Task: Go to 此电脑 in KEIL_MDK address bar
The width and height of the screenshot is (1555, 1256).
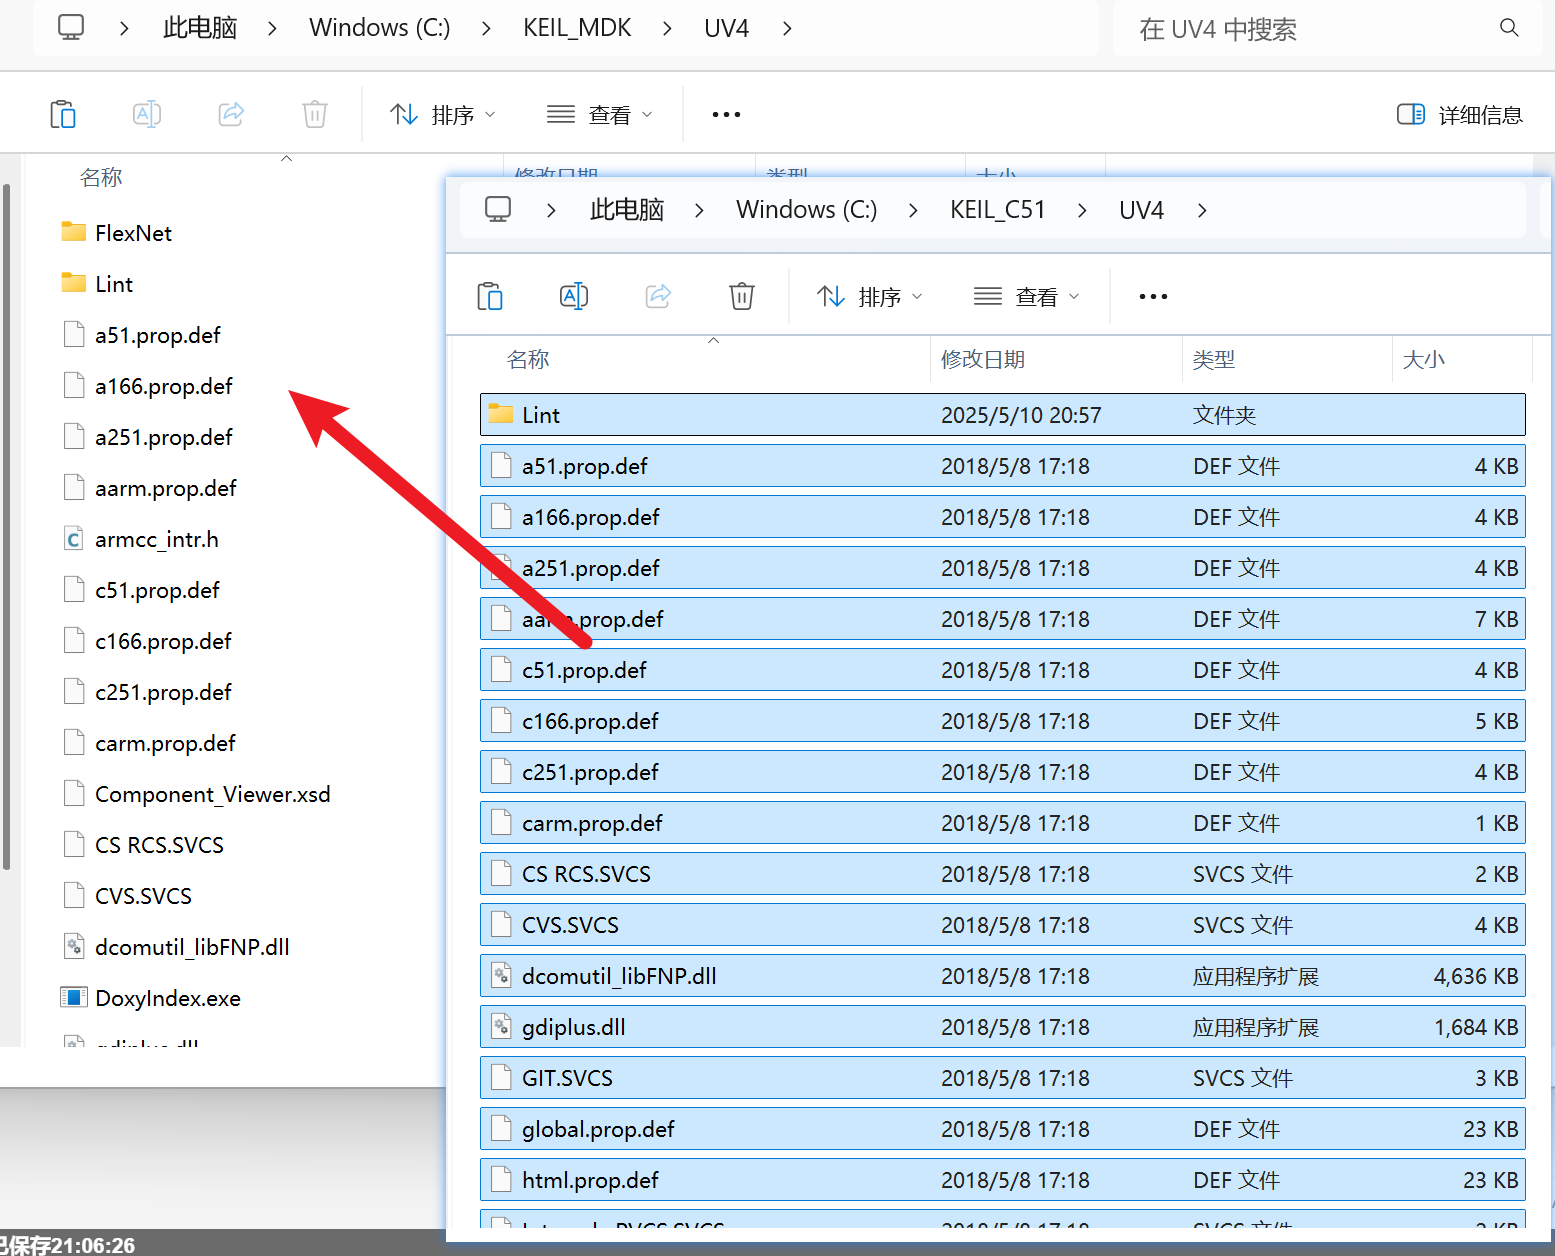Action: coord(200,28)
